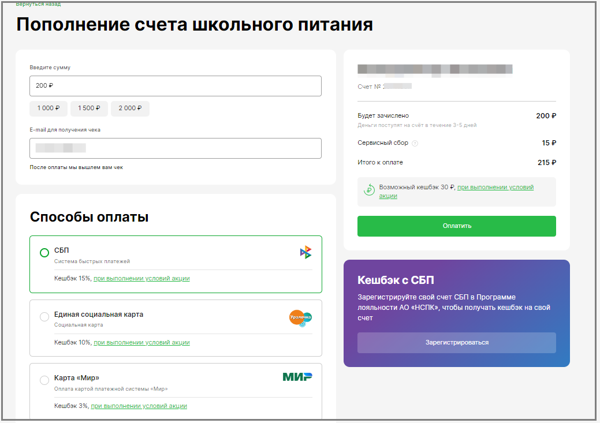Viewport: 600px width, 423px height.
Task: Select СБП payment method radio button
Action: click(x=44, y=253)
